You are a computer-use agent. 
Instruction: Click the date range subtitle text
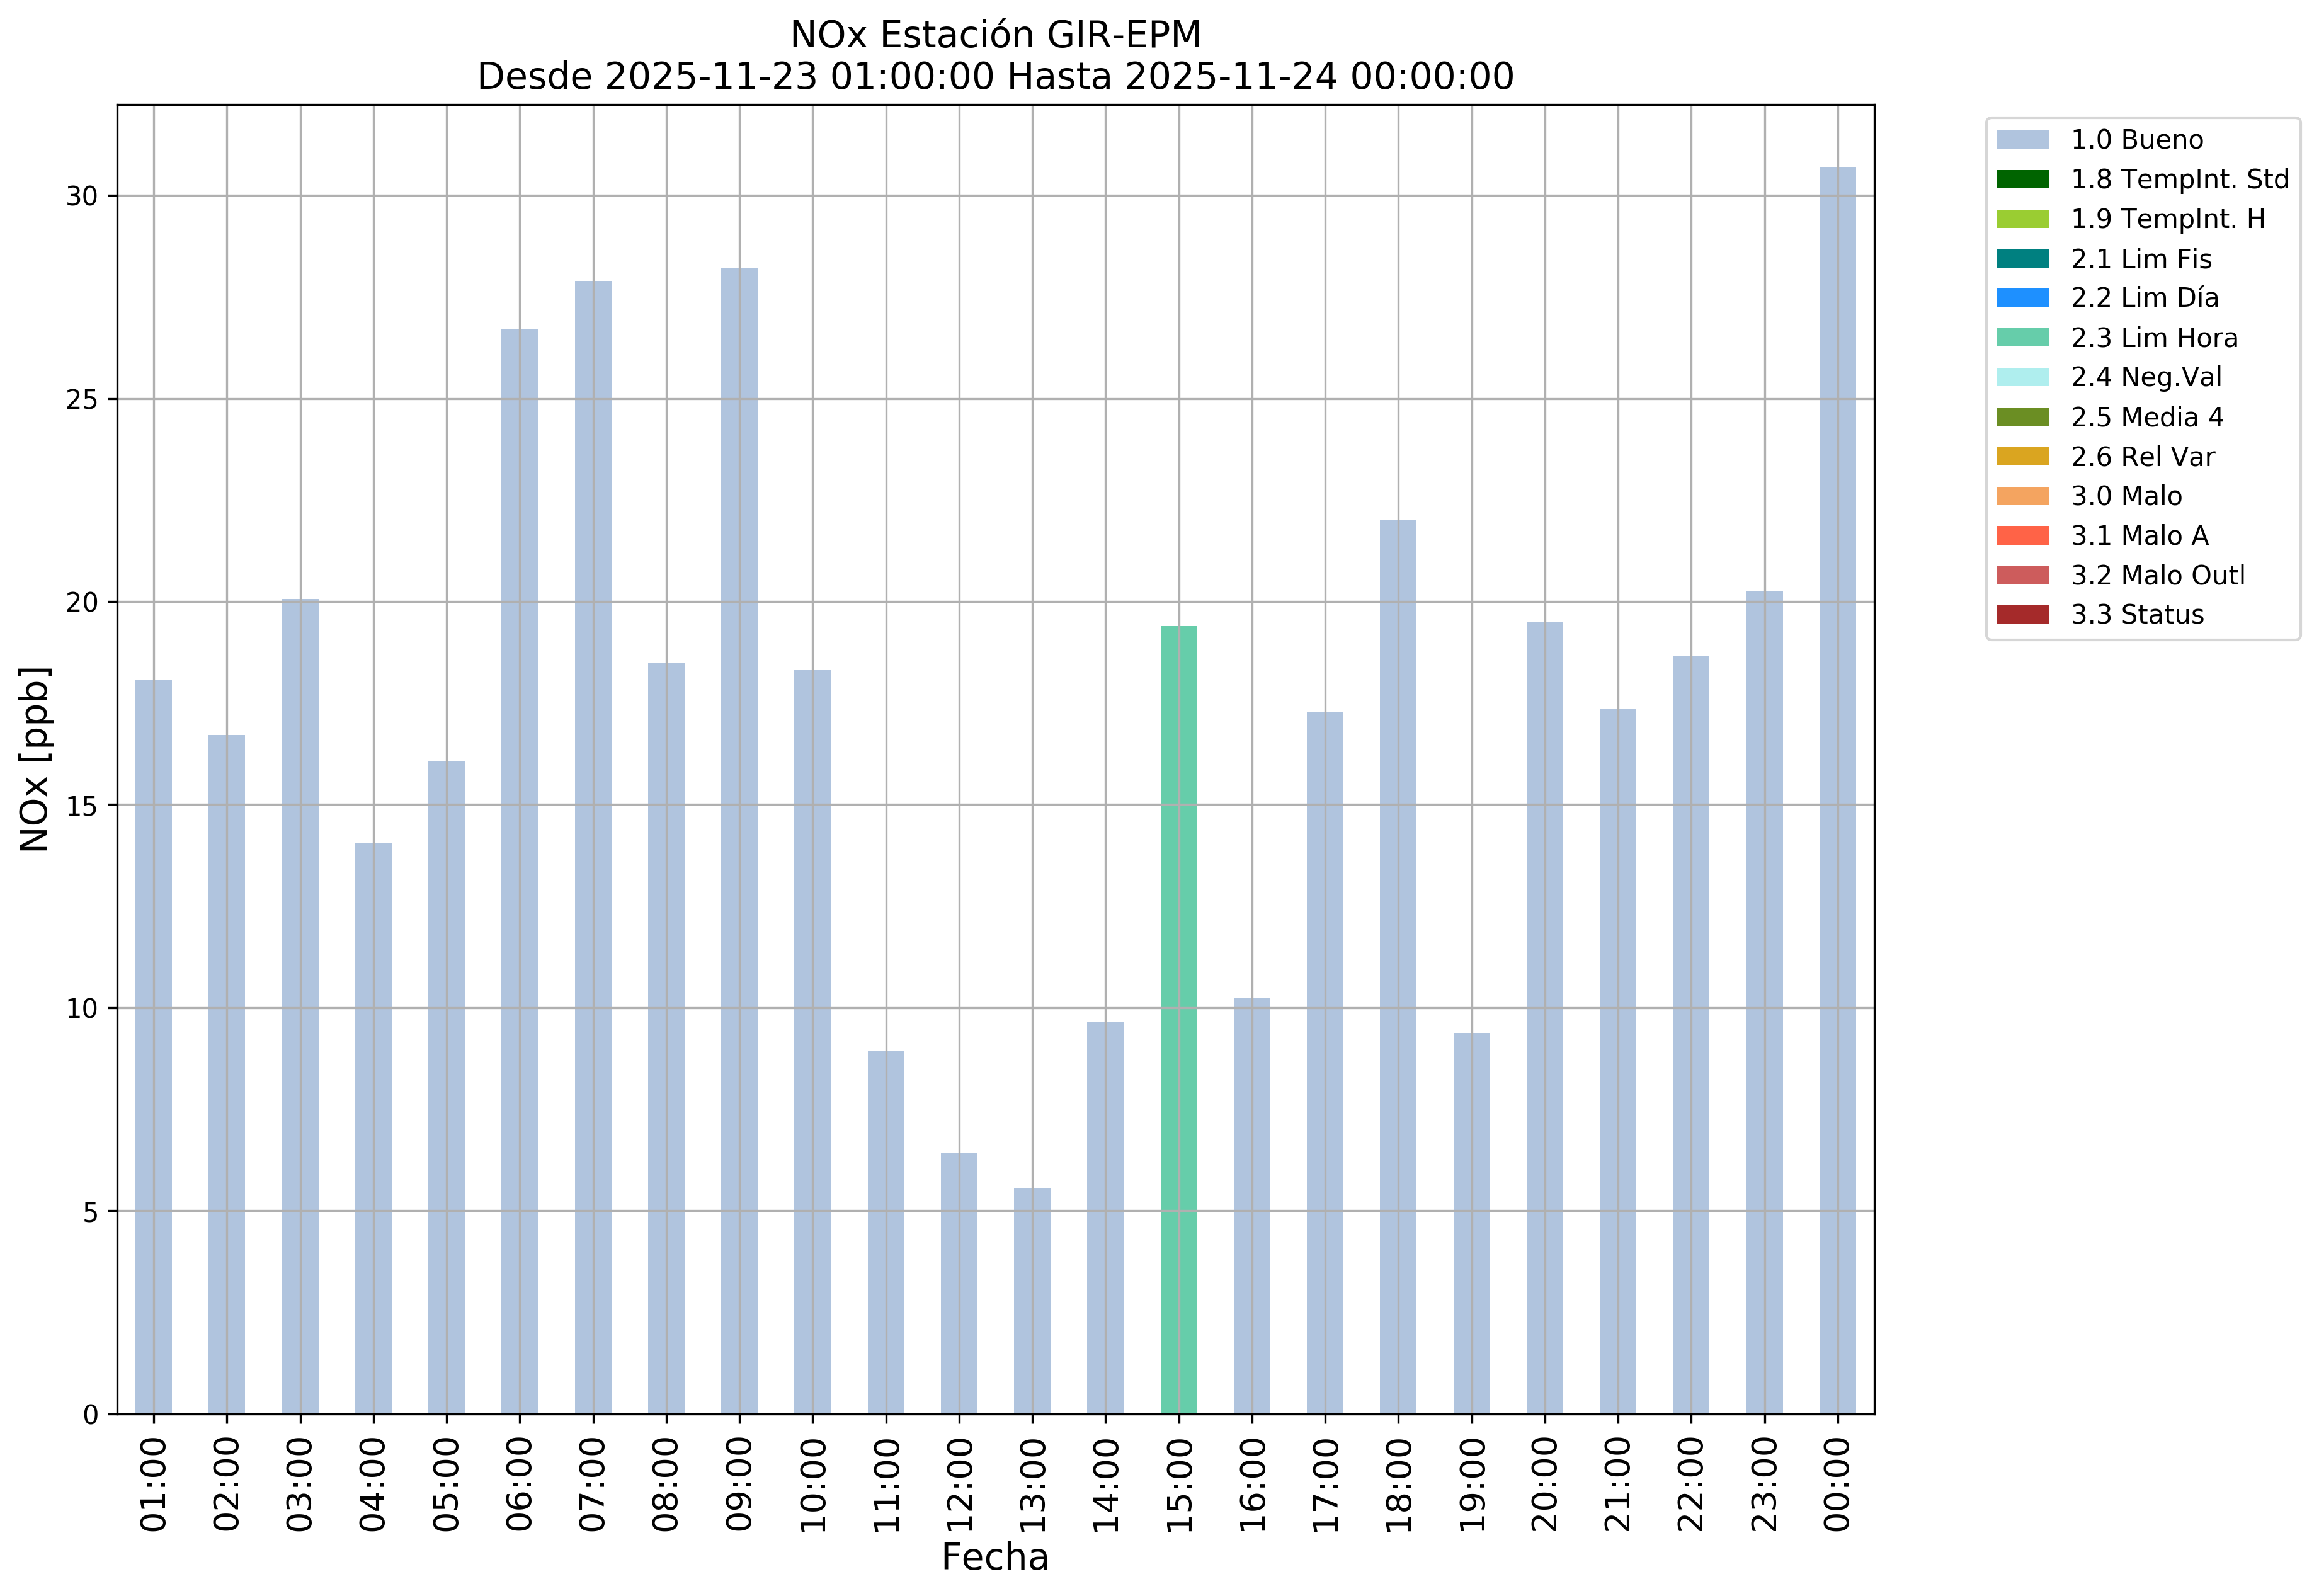pyautogui.click(x=994, y=77)
